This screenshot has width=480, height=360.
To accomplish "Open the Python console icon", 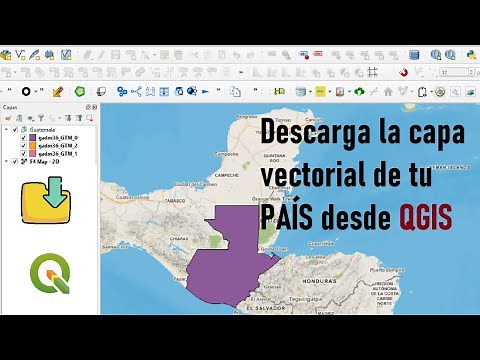I will point(472,55).
